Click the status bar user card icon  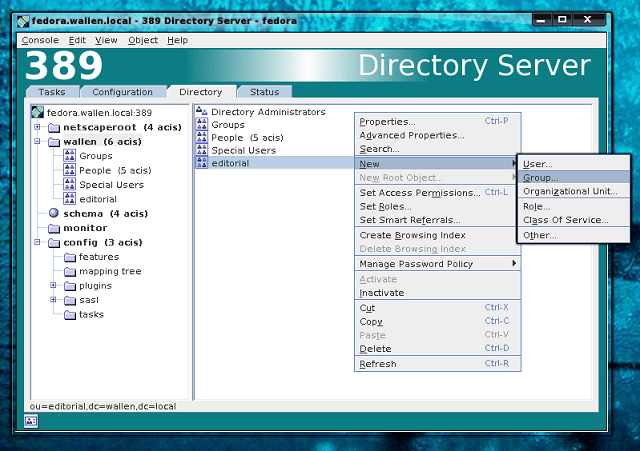click(x=31, y=421)
